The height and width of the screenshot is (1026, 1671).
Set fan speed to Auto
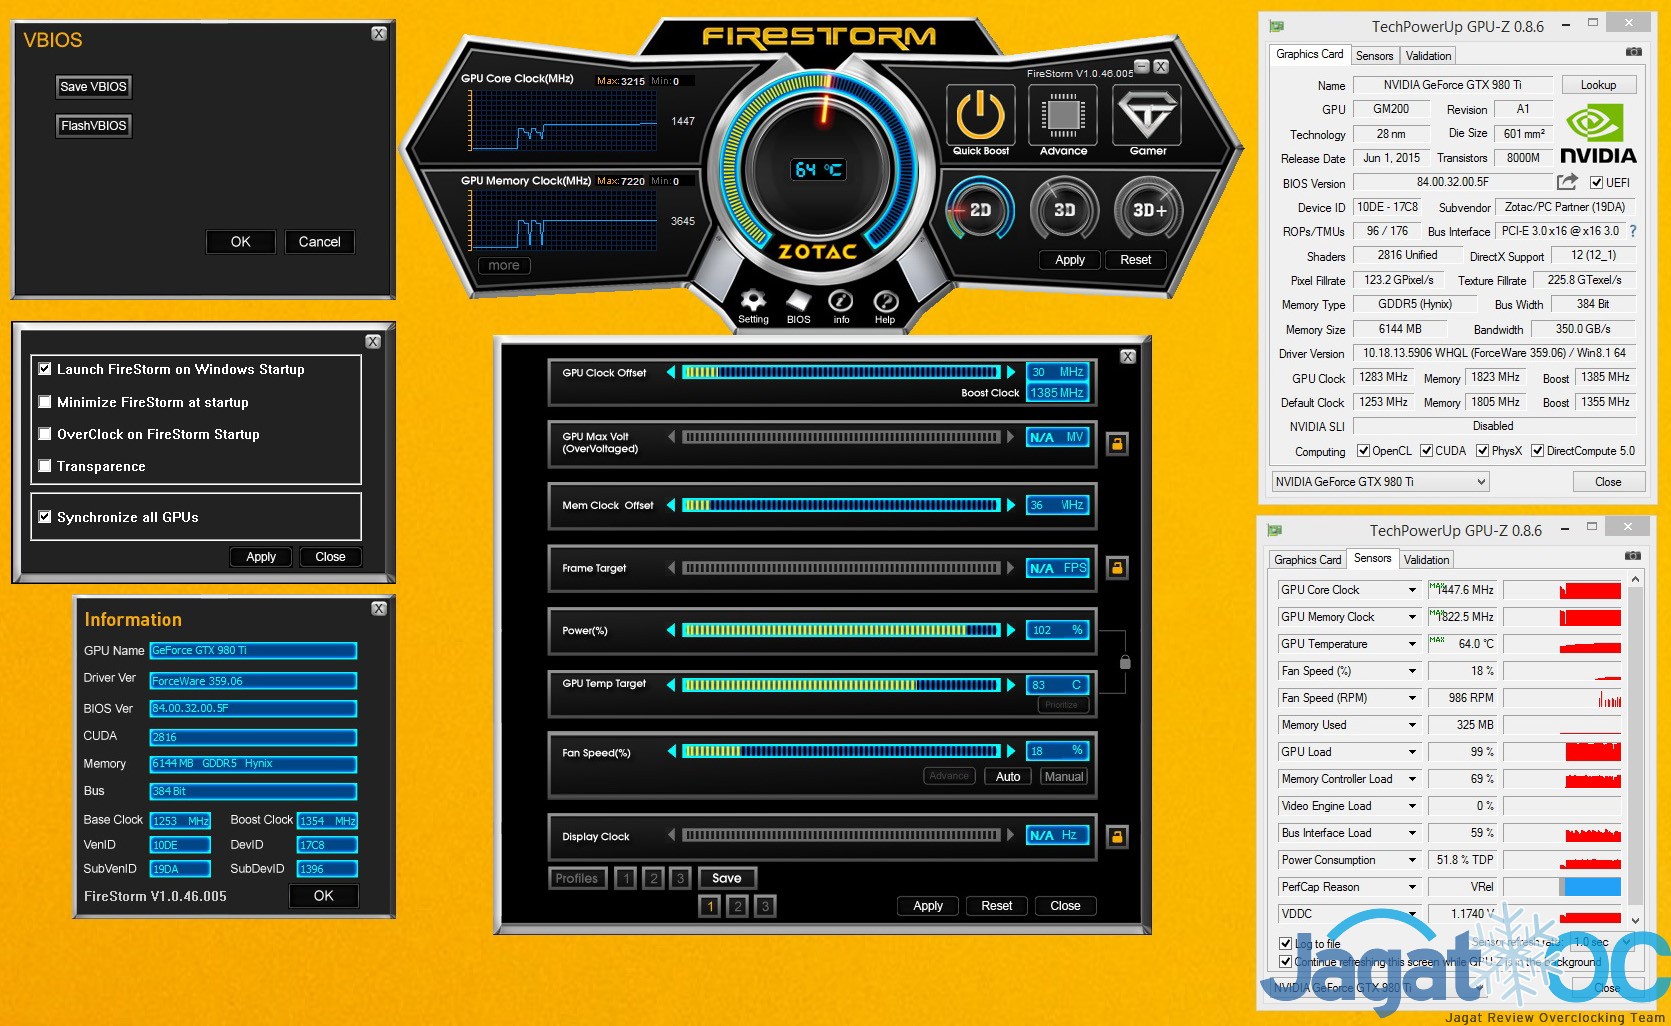(1008, 777)
